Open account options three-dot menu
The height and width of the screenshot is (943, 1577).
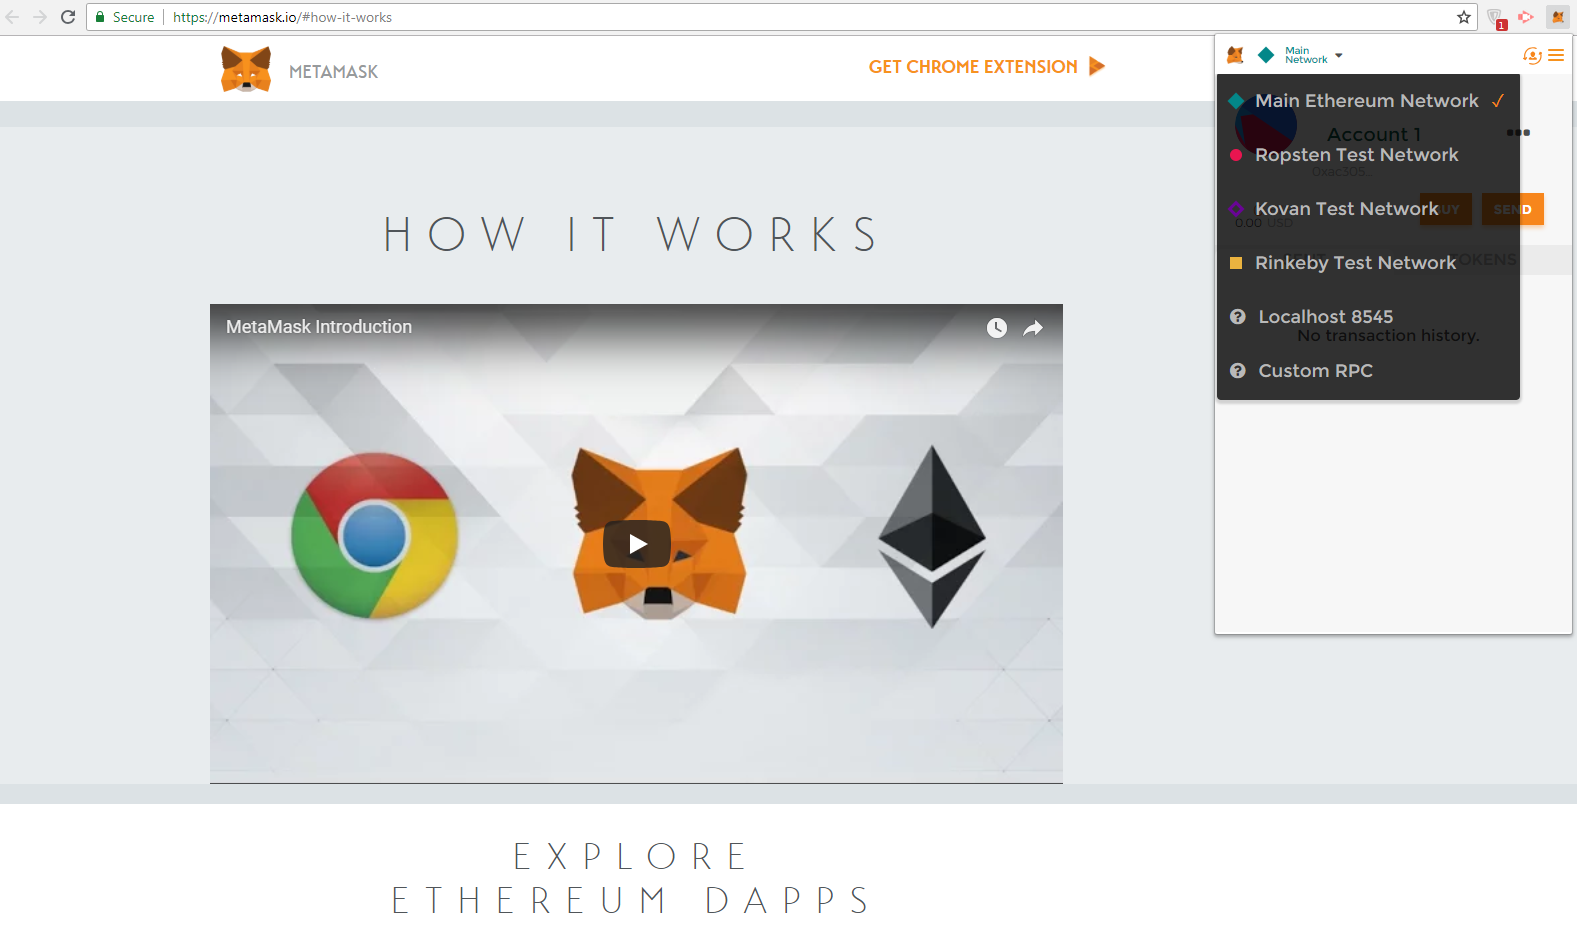click(x=1518, y=133)
